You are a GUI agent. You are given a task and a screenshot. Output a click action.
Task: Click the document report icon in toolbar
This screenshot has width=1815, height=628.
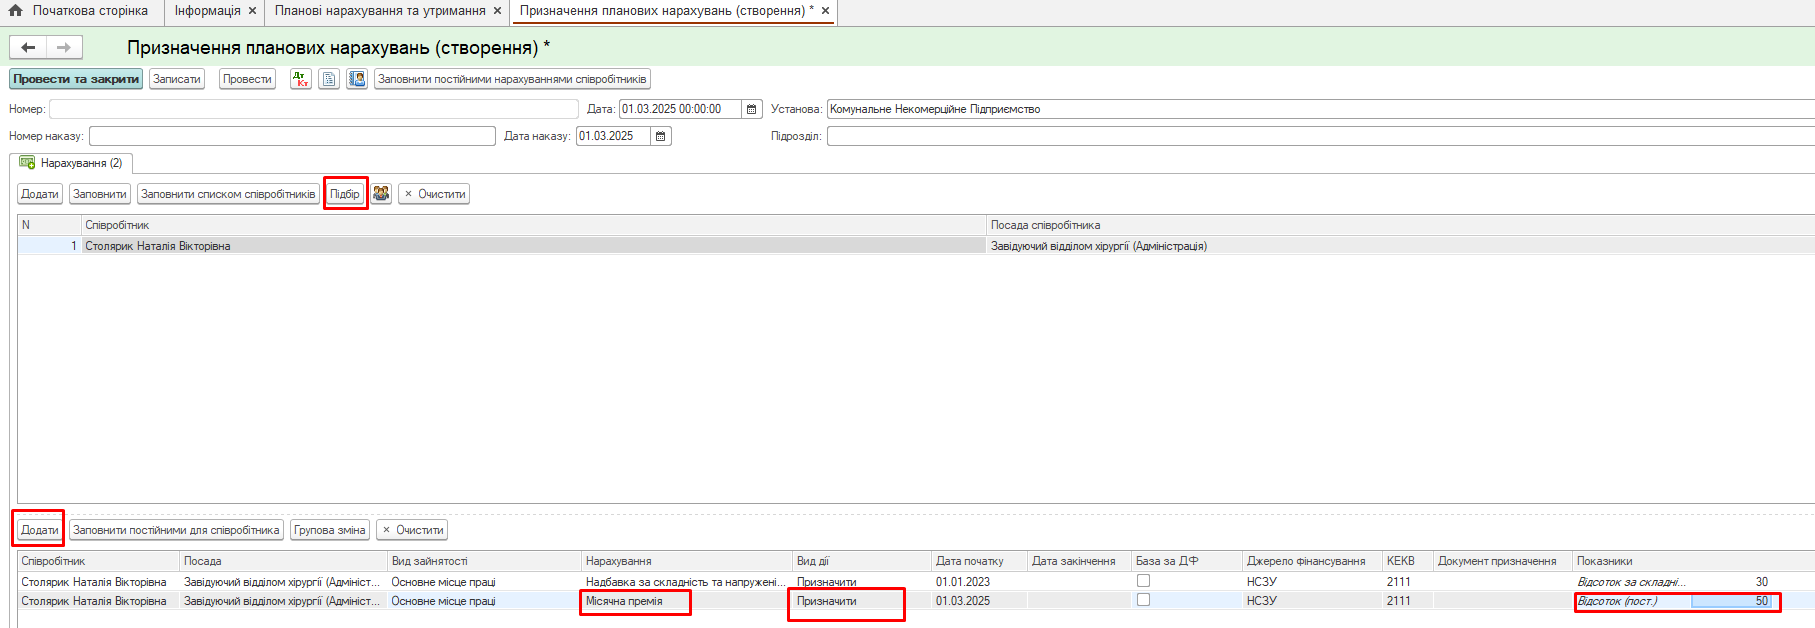point(329,79)
